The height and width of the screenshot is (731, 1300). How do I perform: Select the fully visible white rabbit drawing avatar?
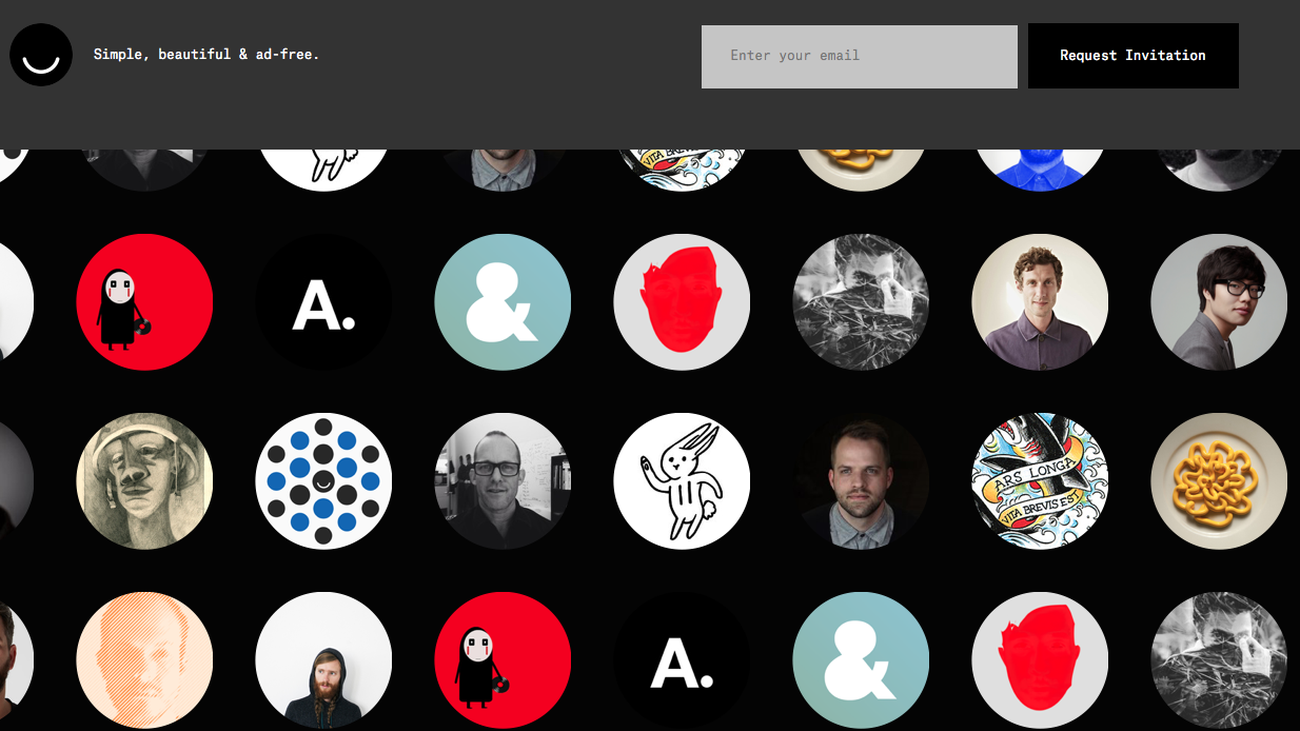pos(681,481)
